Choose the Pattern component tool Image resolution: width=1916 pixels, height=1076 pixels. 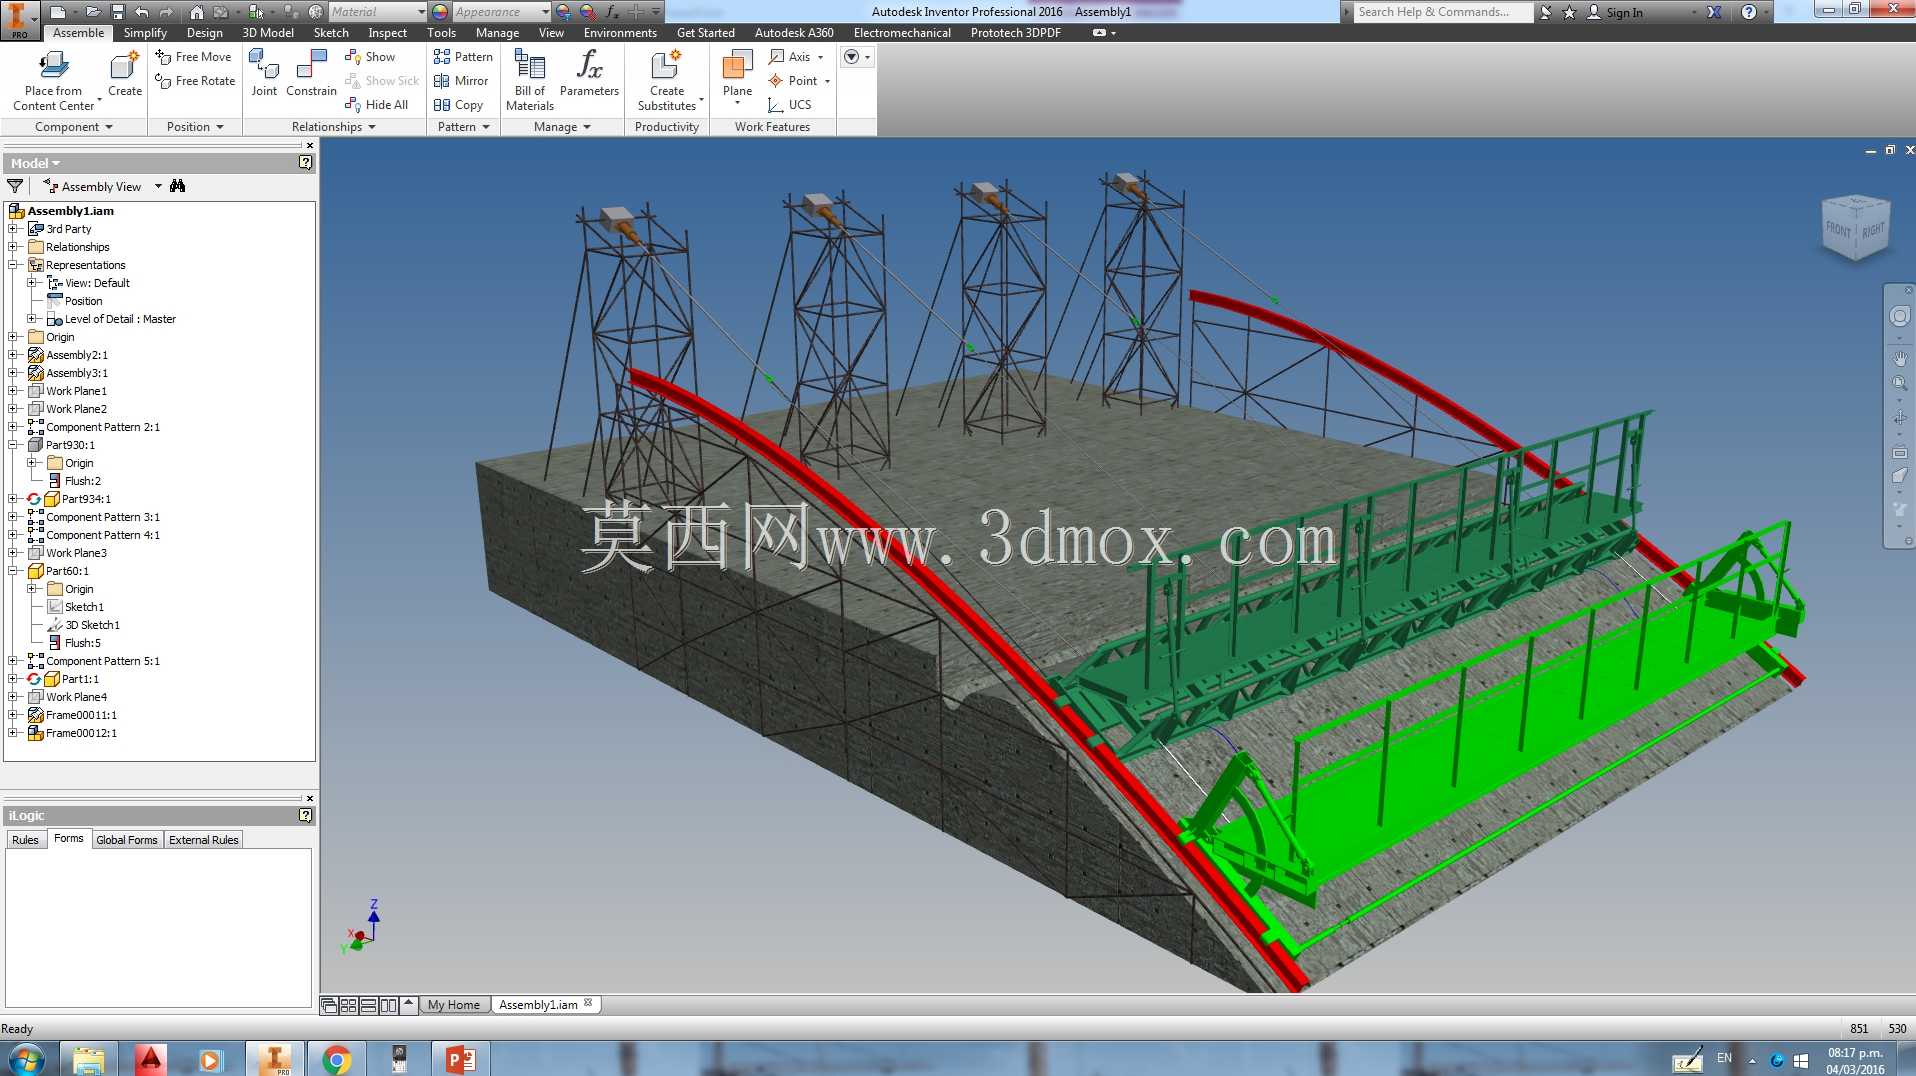point(463,57)
